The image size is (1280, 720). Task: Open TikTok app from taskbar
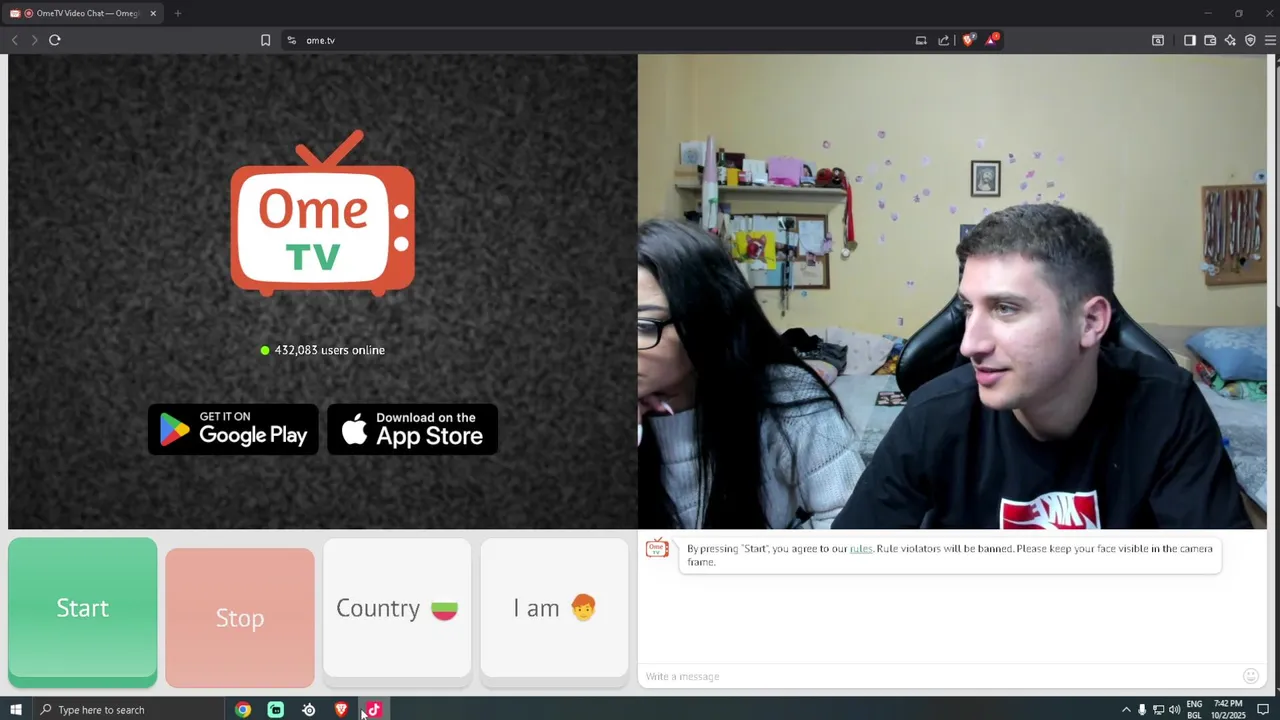[374, 710]
